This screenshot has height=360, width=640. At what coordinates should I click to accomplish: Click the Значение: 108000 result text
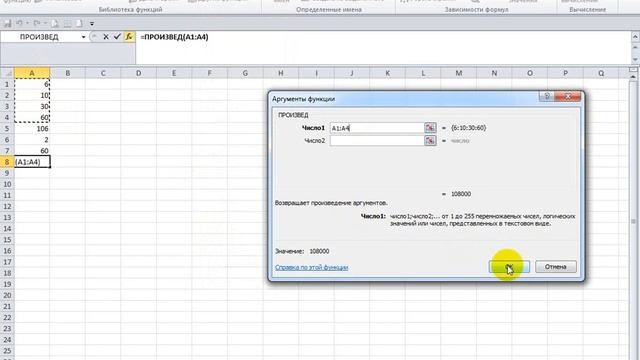(x=302, y=251)
